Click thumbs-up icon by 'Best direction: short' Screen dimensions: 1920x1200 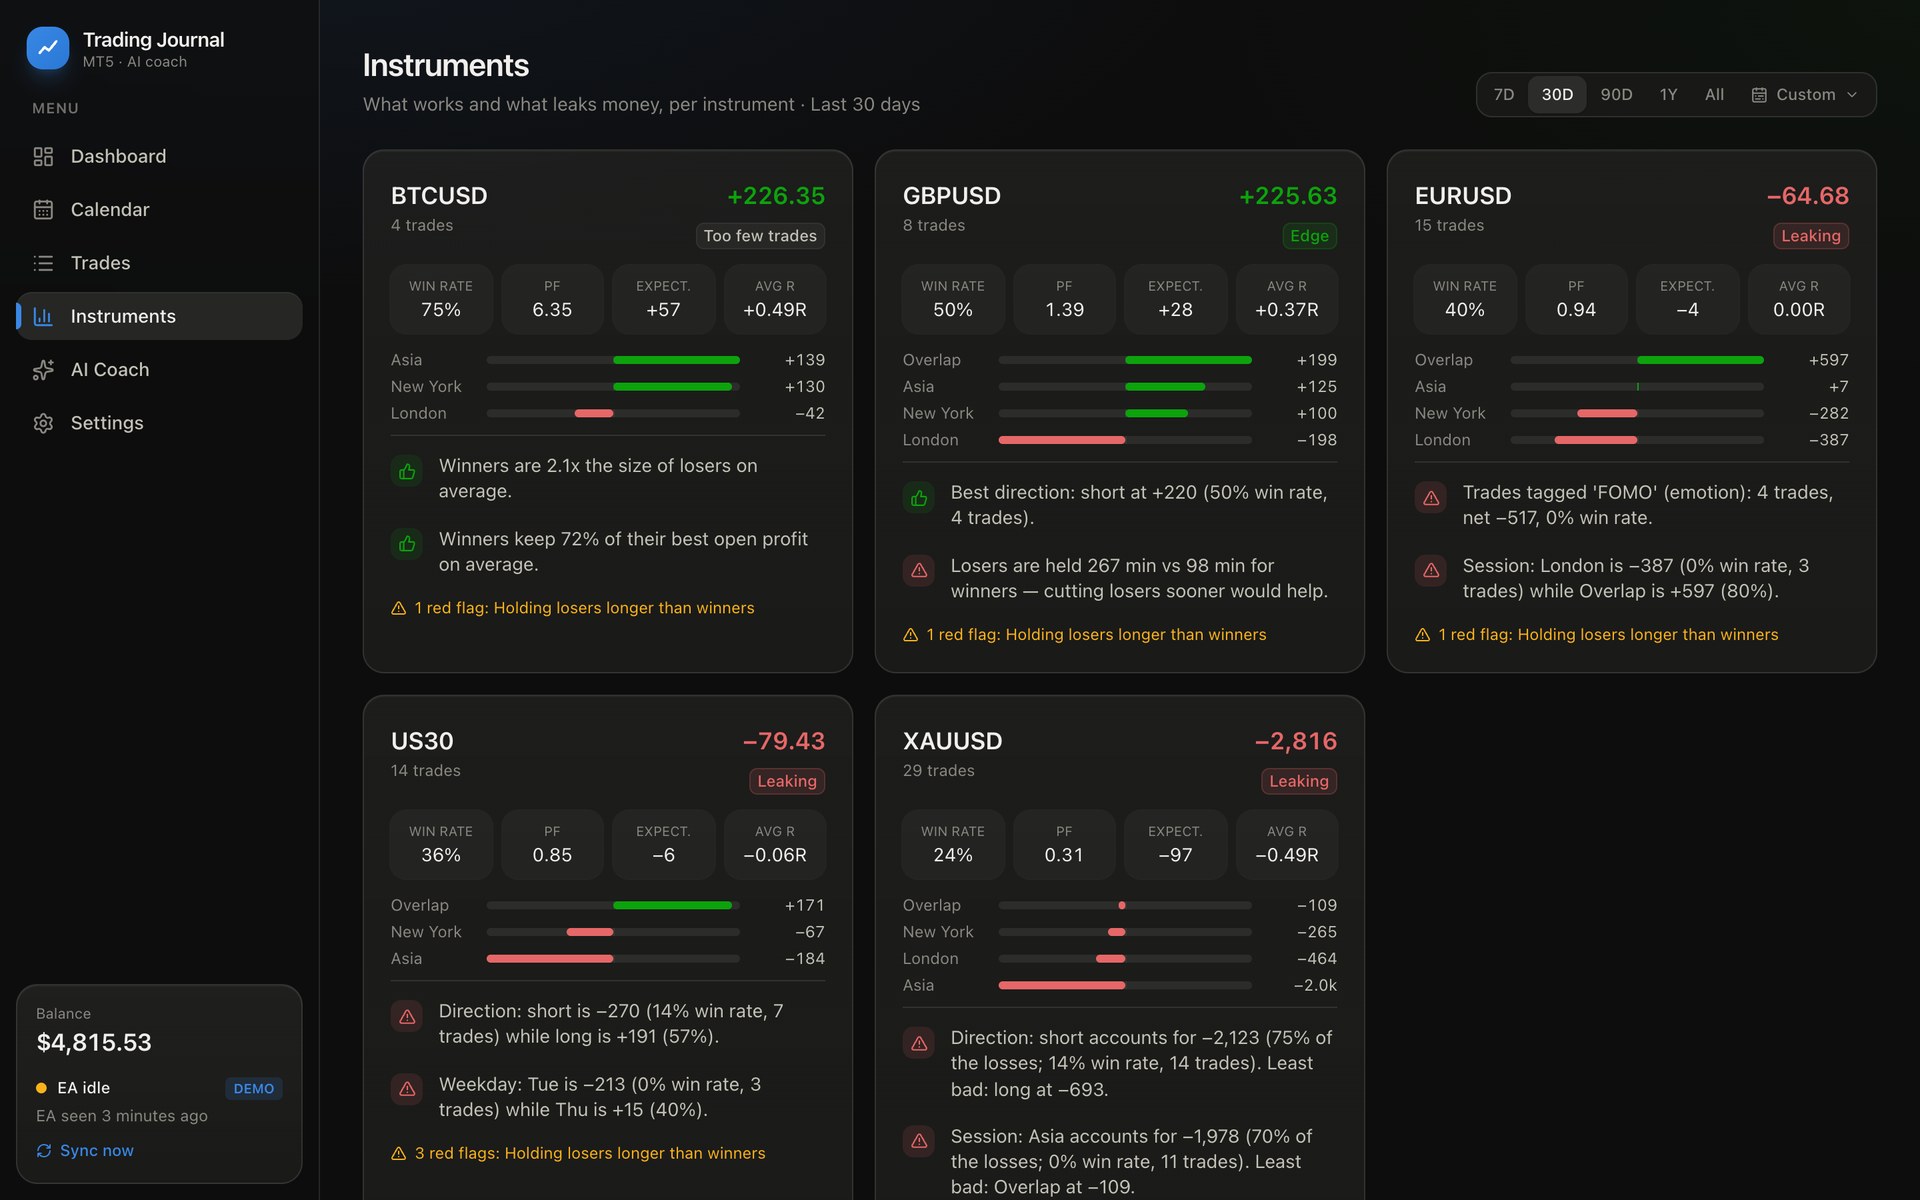[919, 498]
